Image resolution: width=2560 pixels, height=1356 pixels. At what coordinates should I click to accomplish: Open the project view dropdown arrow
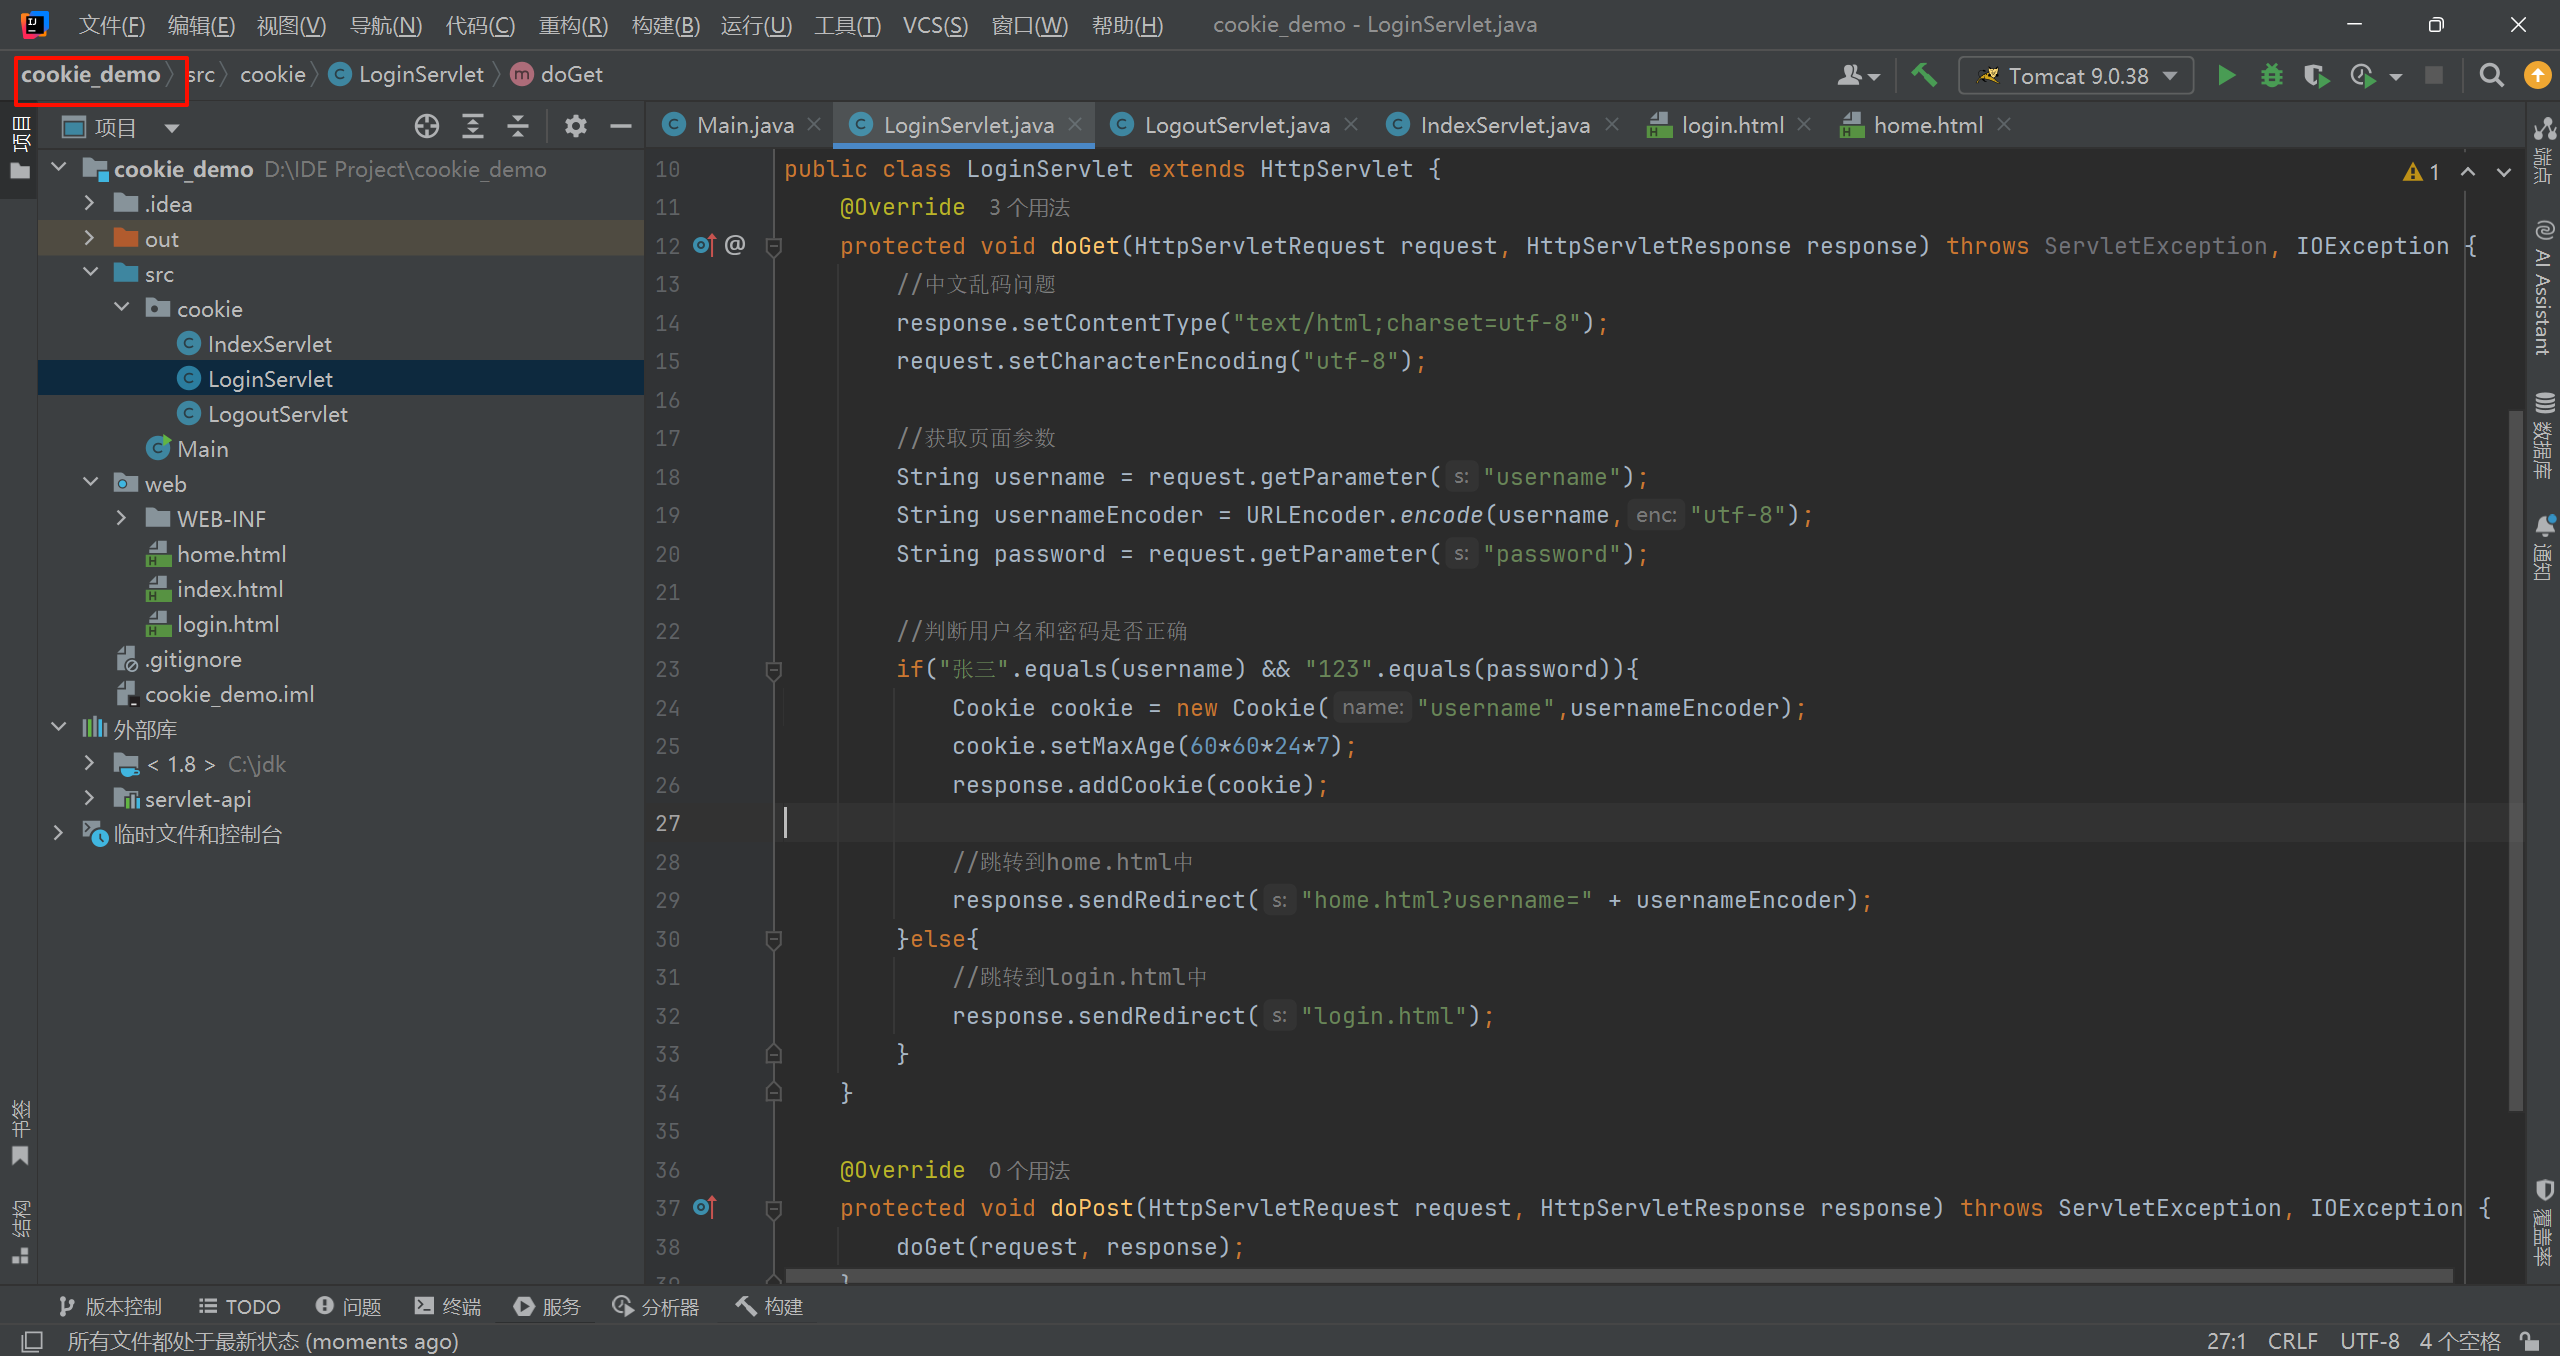pos(172,128)
